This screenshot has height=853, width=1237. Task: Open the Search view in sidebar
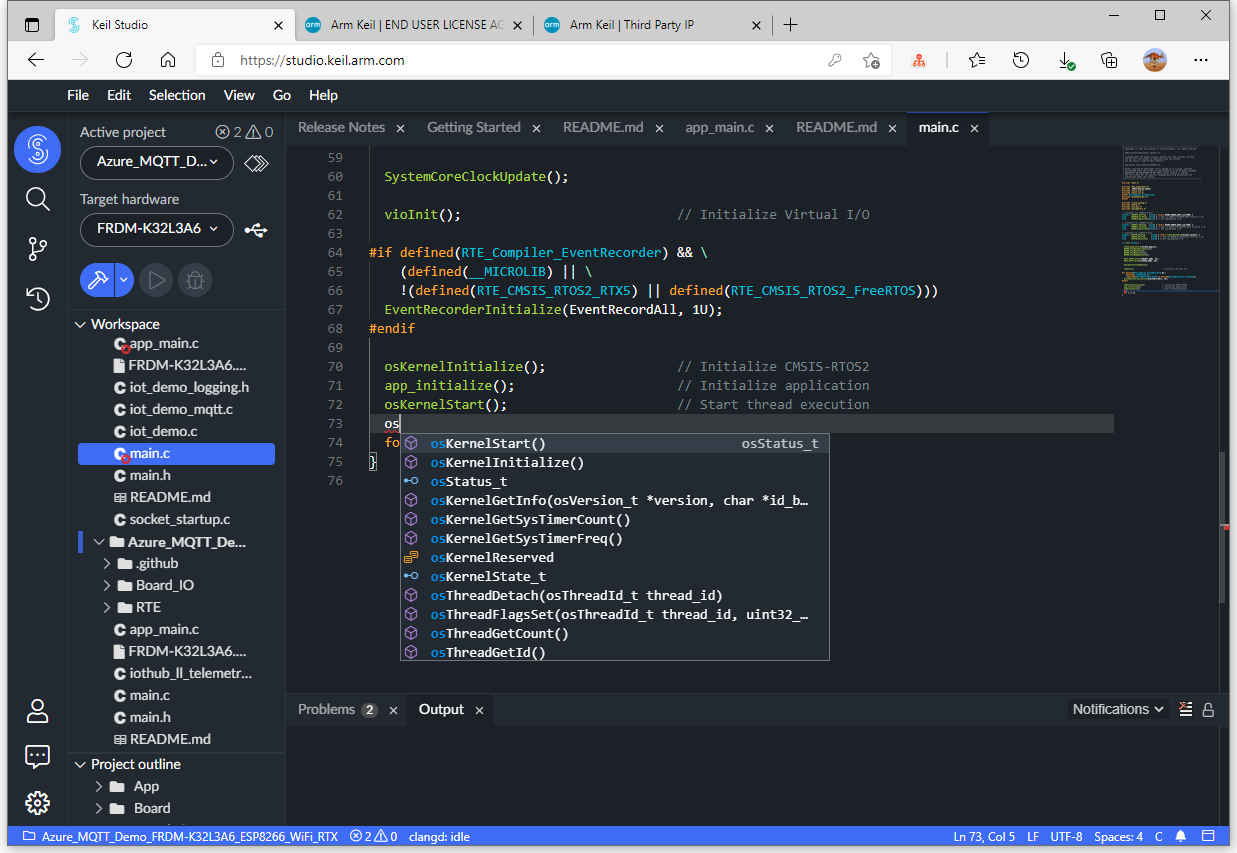(38, 199)
